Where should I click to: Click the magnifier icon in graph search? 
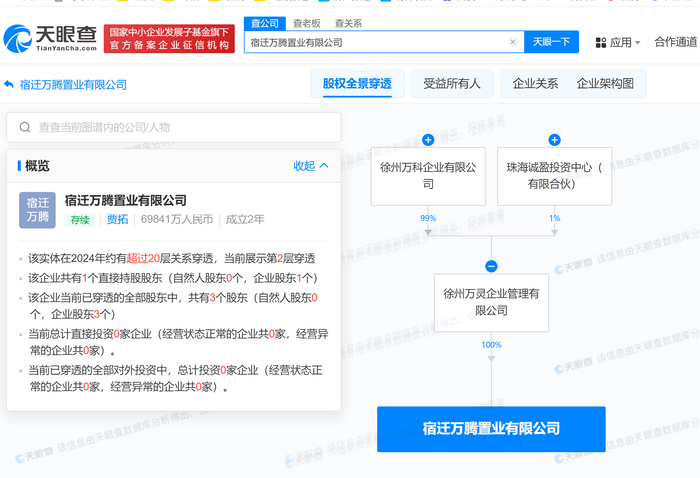[x=25, y=127]
